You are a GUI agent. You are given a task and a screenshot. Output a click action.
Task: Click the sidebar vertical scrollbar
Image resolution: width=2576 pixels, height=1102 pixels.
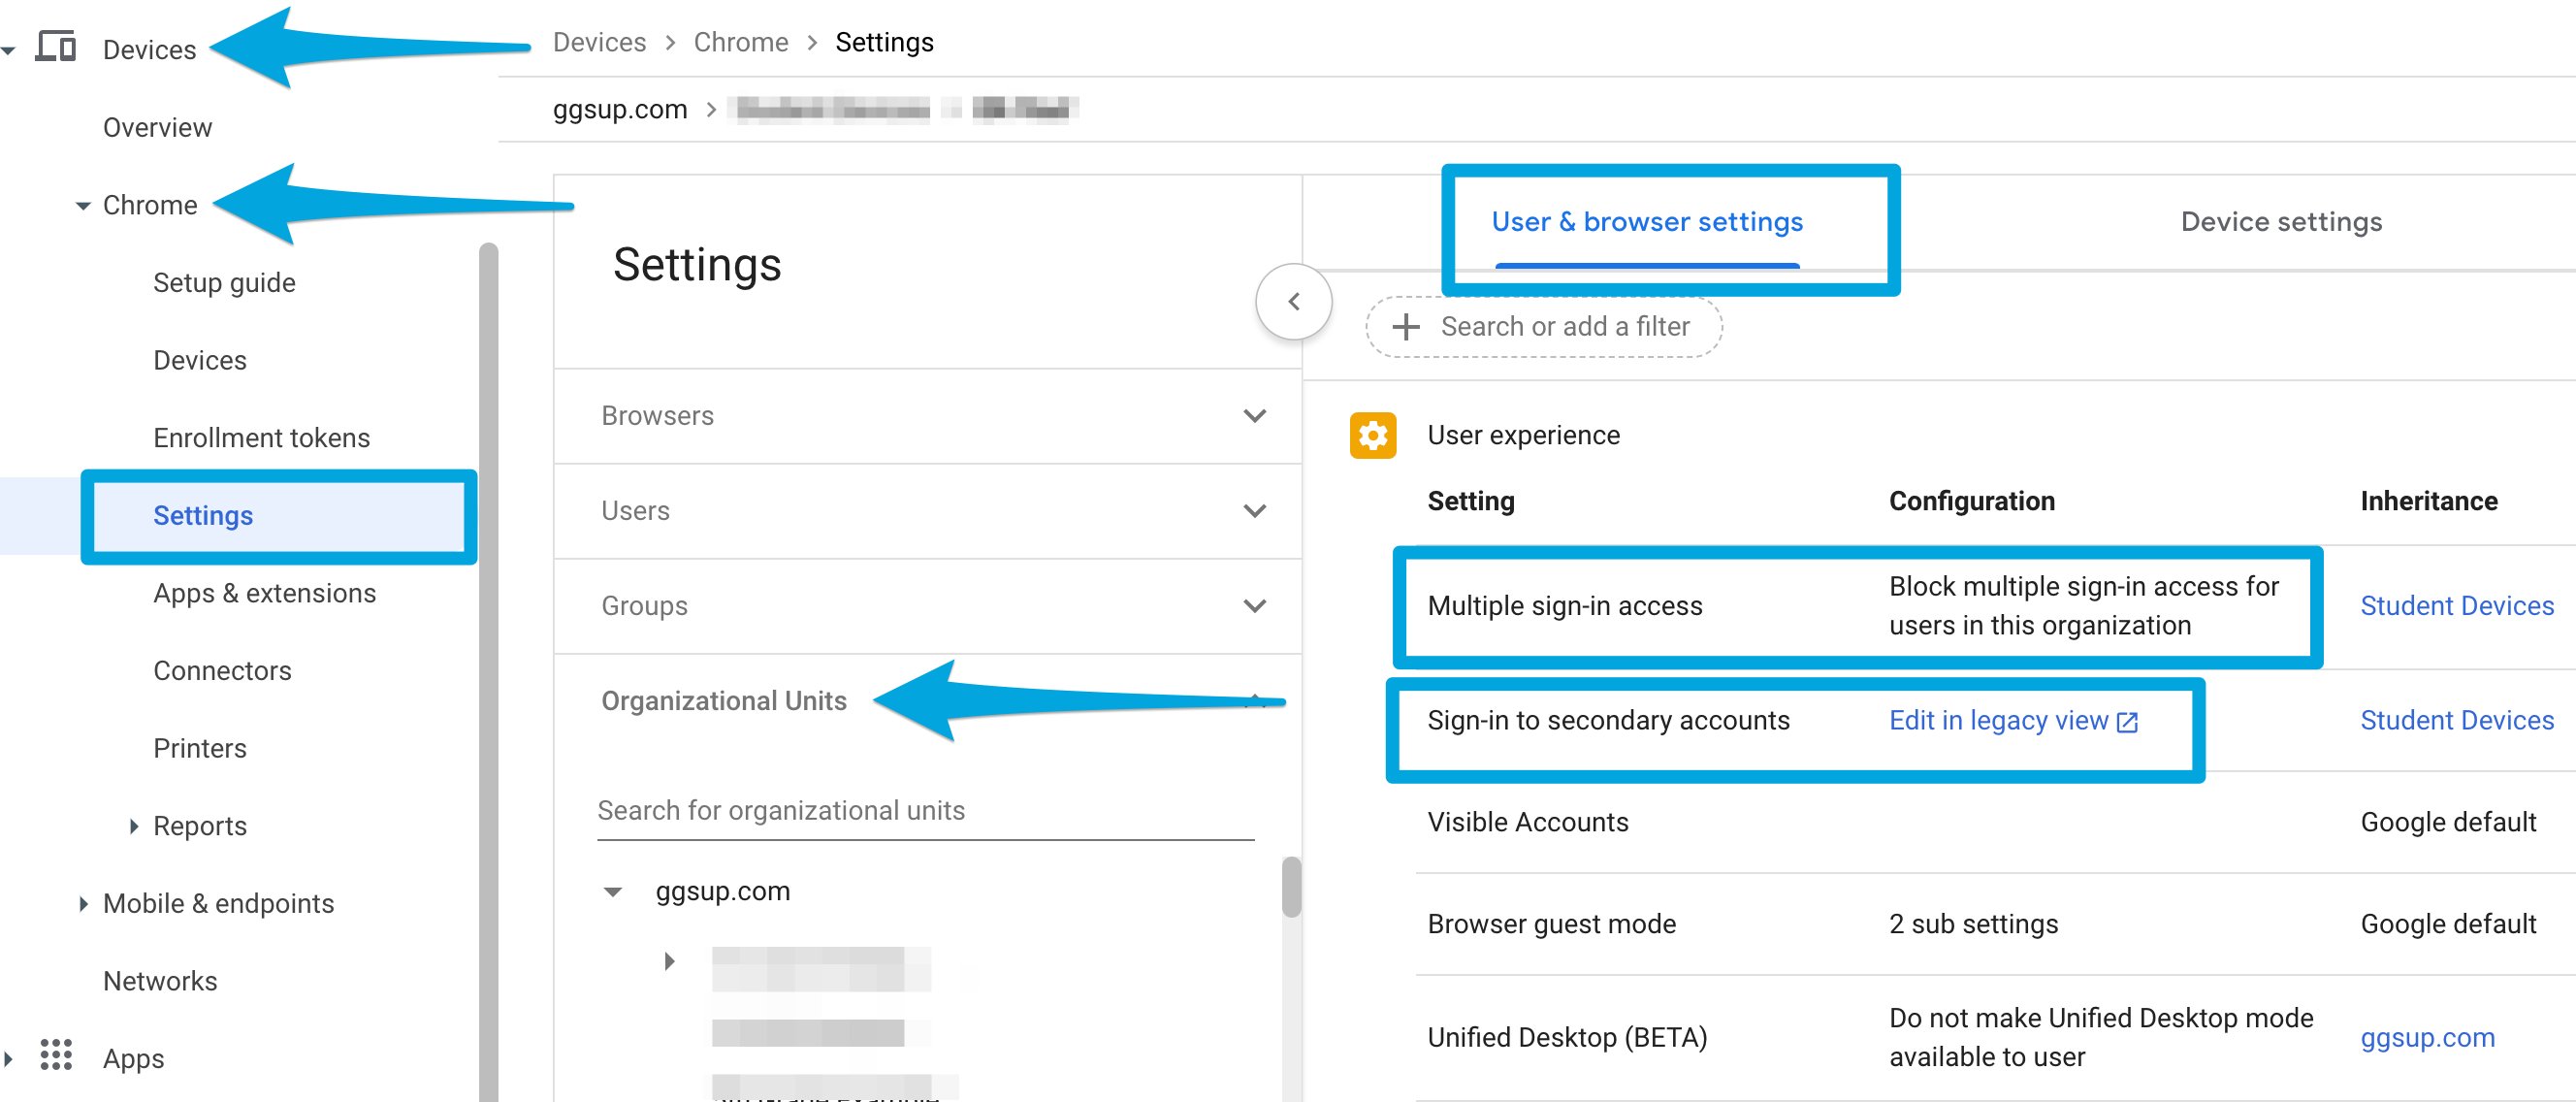pyautogui.click(x=488, y=671)
